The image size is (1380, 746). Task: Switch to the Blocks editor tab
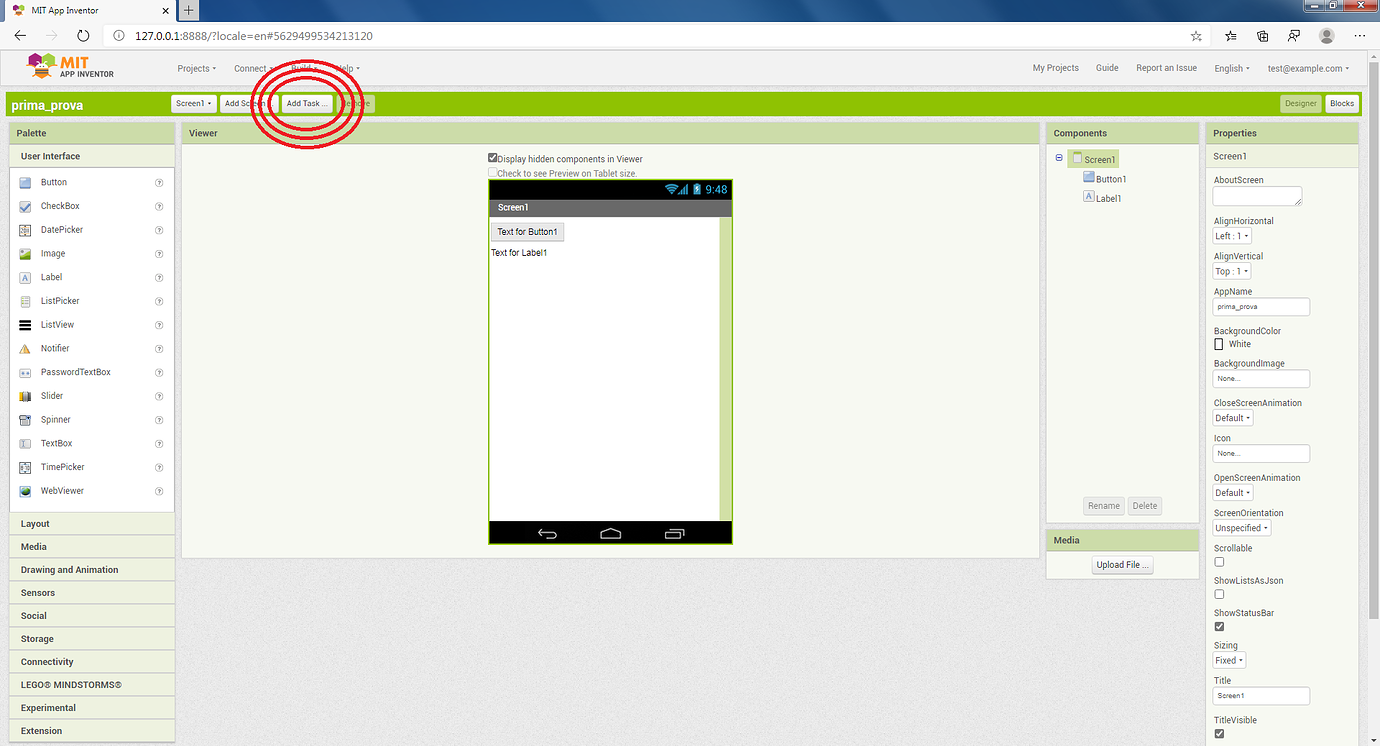(x=1342, y=103)
